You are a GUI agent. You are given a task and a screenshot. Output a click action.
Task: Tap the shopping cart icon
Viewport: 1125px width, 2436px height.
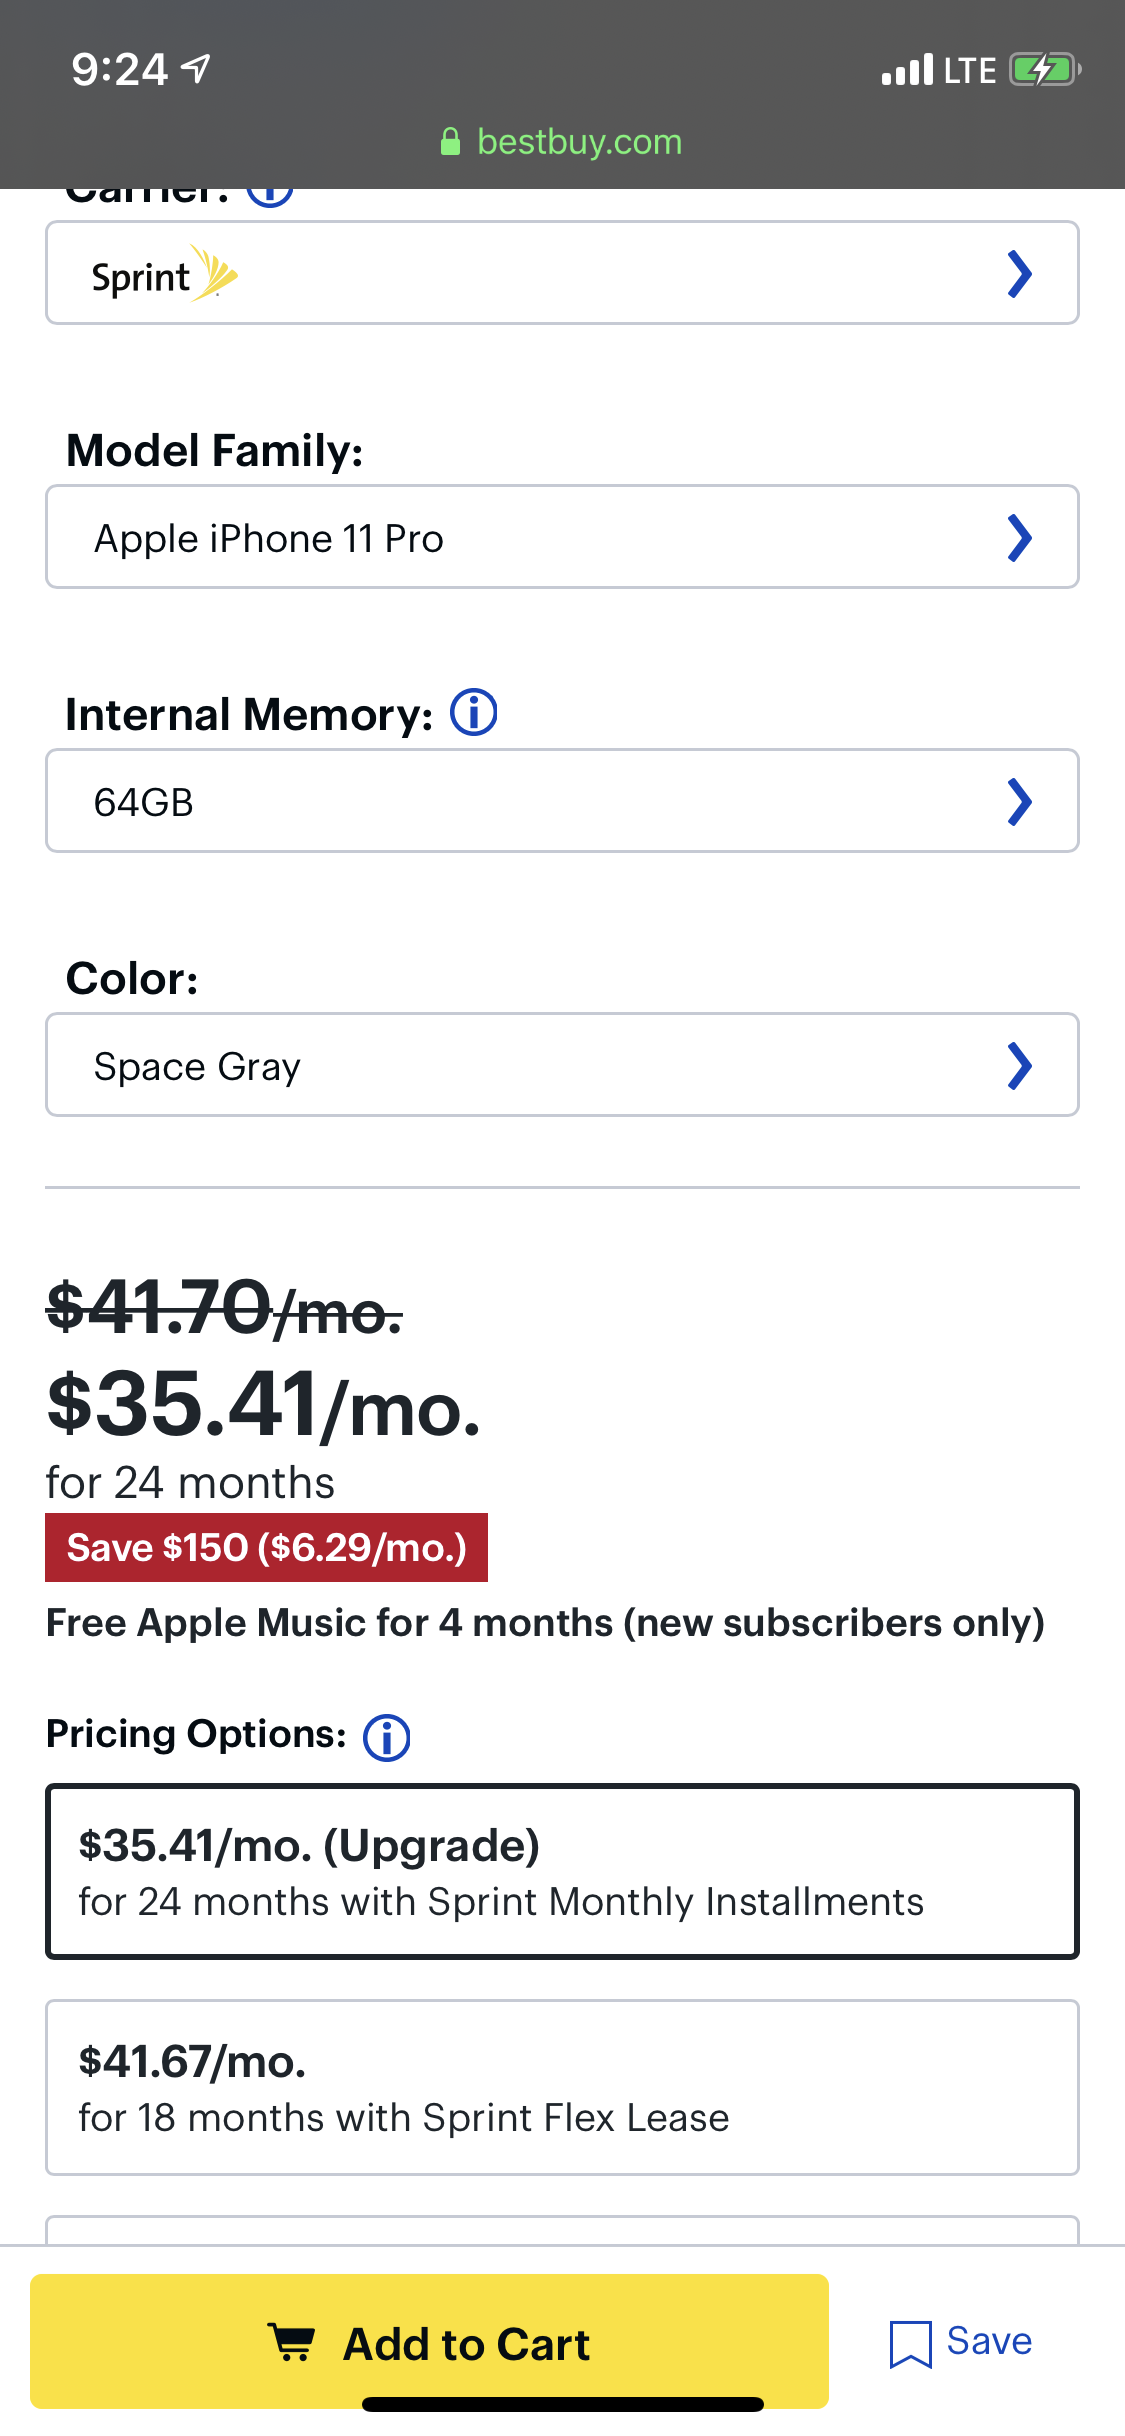pos(292,2342)
